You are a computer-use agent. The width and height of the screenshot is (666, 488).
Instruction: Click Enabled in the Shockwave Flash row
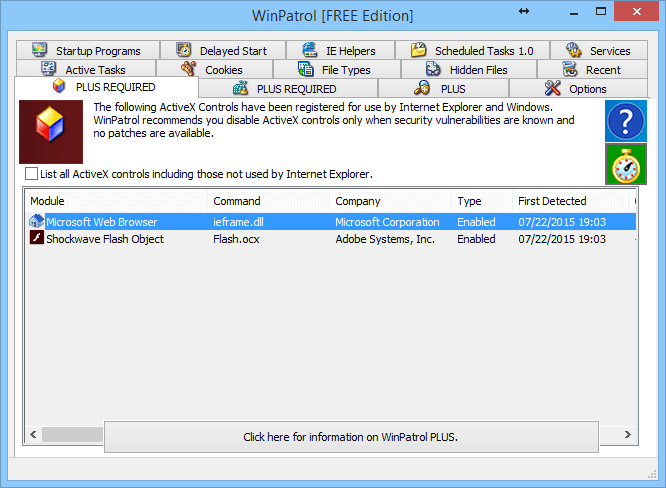[x=476, y=239]
